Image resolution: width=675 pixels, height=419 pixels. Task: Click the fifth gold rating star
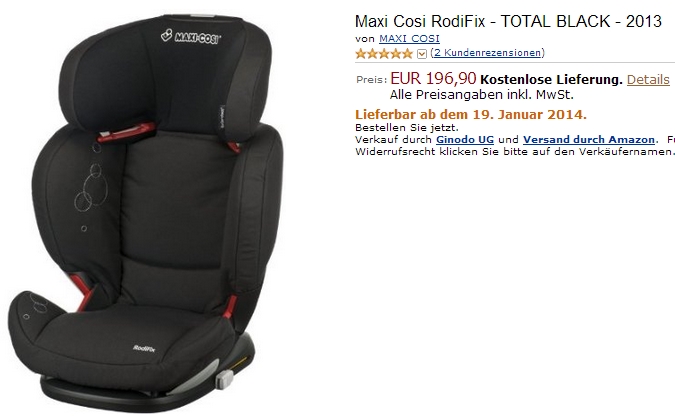pyautogui.click(x=407, y=54)
